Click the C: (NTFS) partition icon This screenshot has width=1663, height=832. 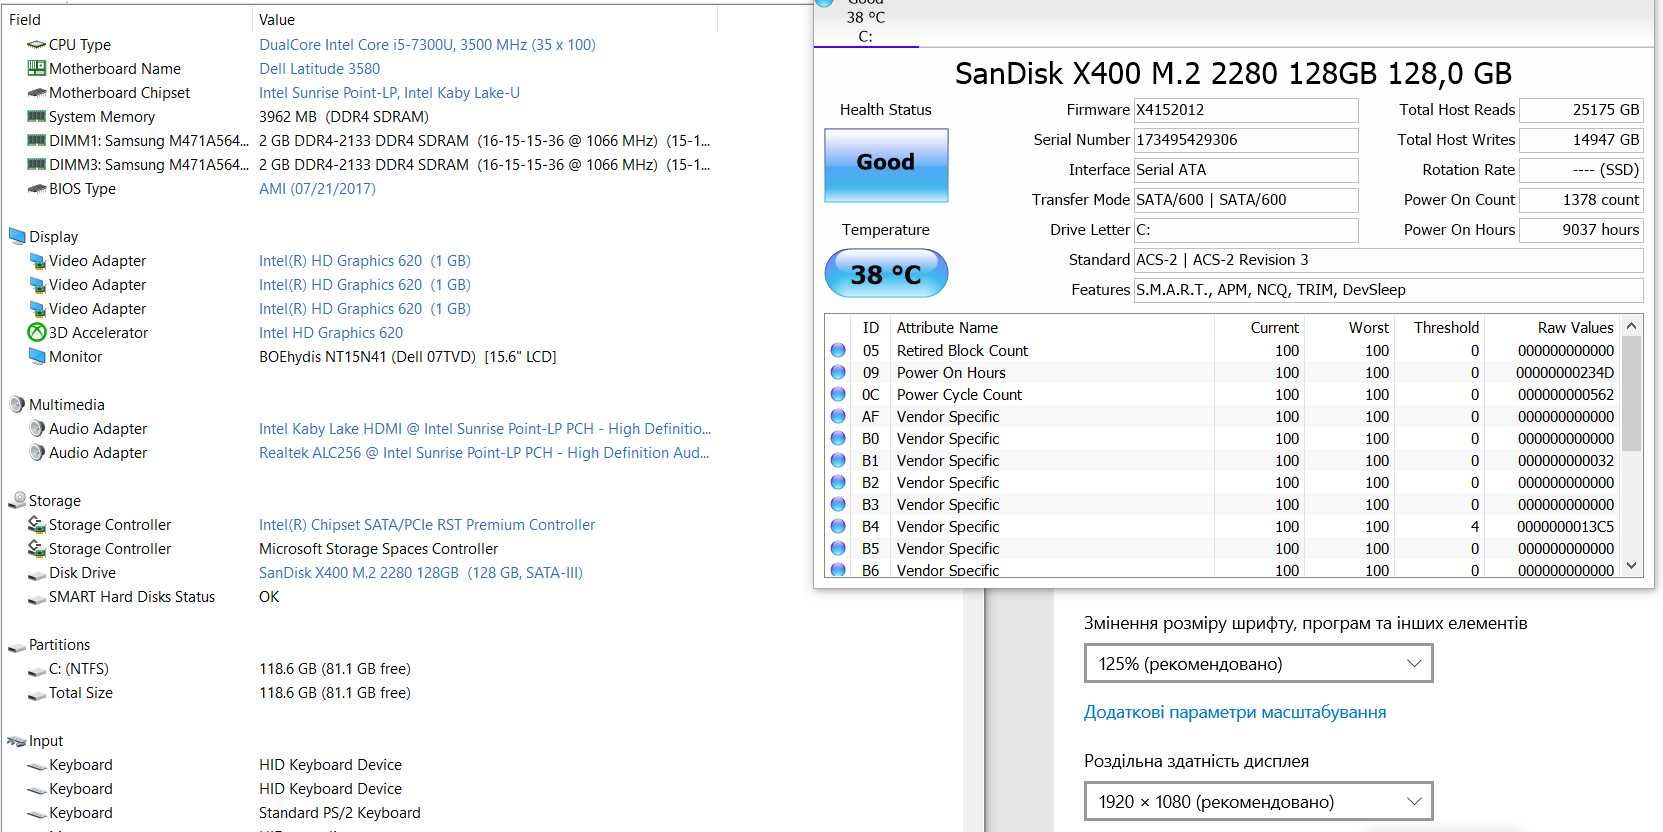click(37, 670)
